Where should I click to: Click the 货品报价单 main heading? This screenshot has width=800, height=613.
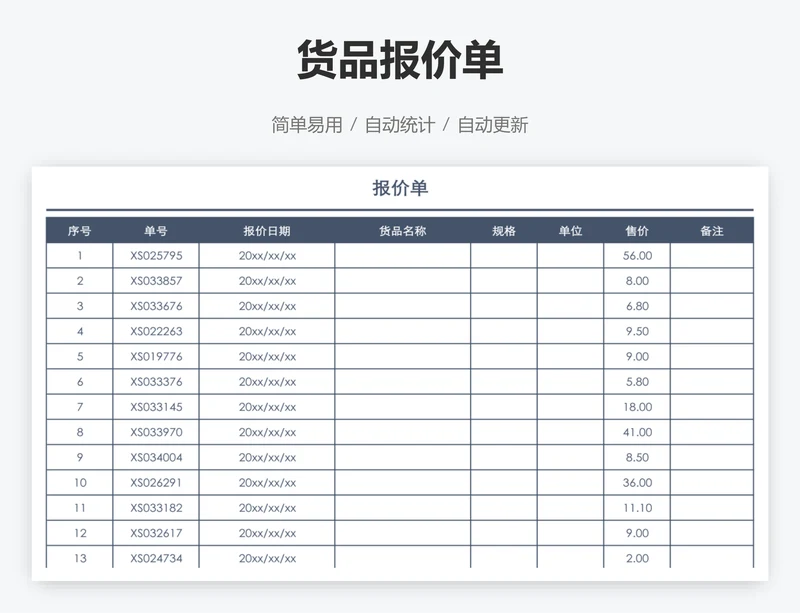tap(400, 59)
